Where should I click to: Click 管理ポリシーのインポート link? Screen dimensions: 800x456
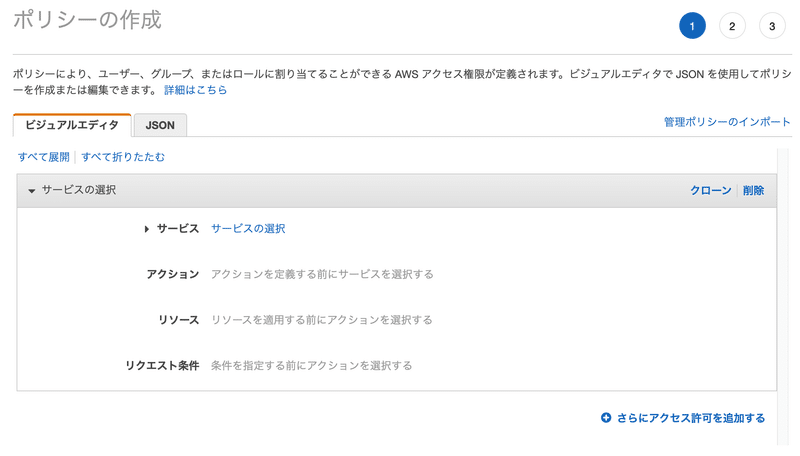(x=727, y=122)
